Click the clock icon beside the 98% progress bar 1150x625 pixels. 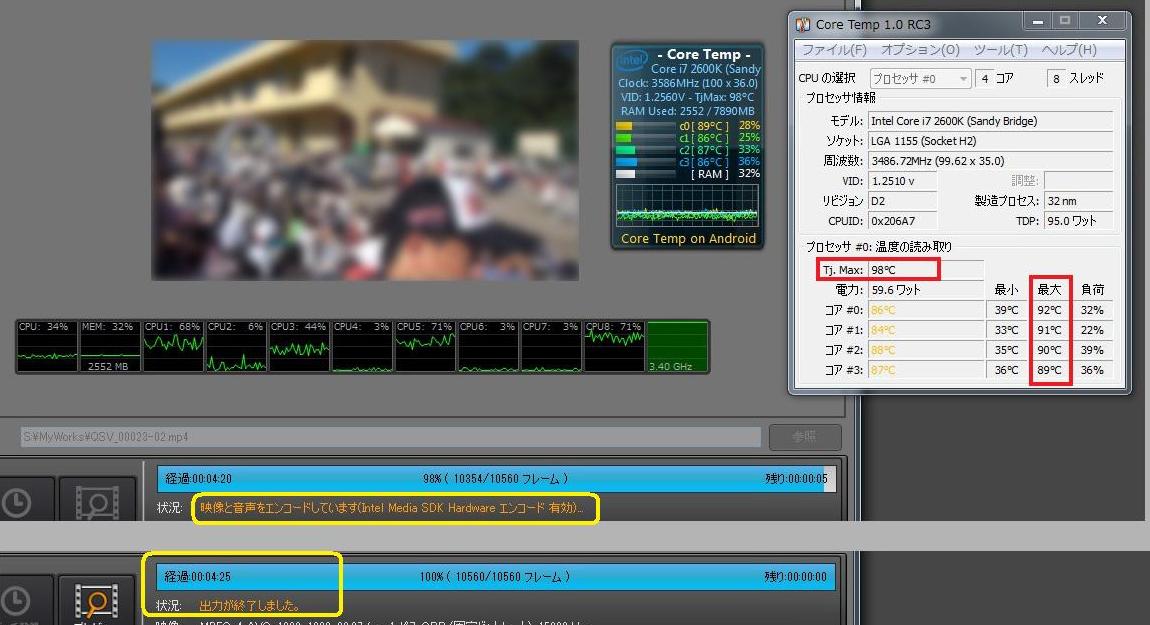(16, 502)
